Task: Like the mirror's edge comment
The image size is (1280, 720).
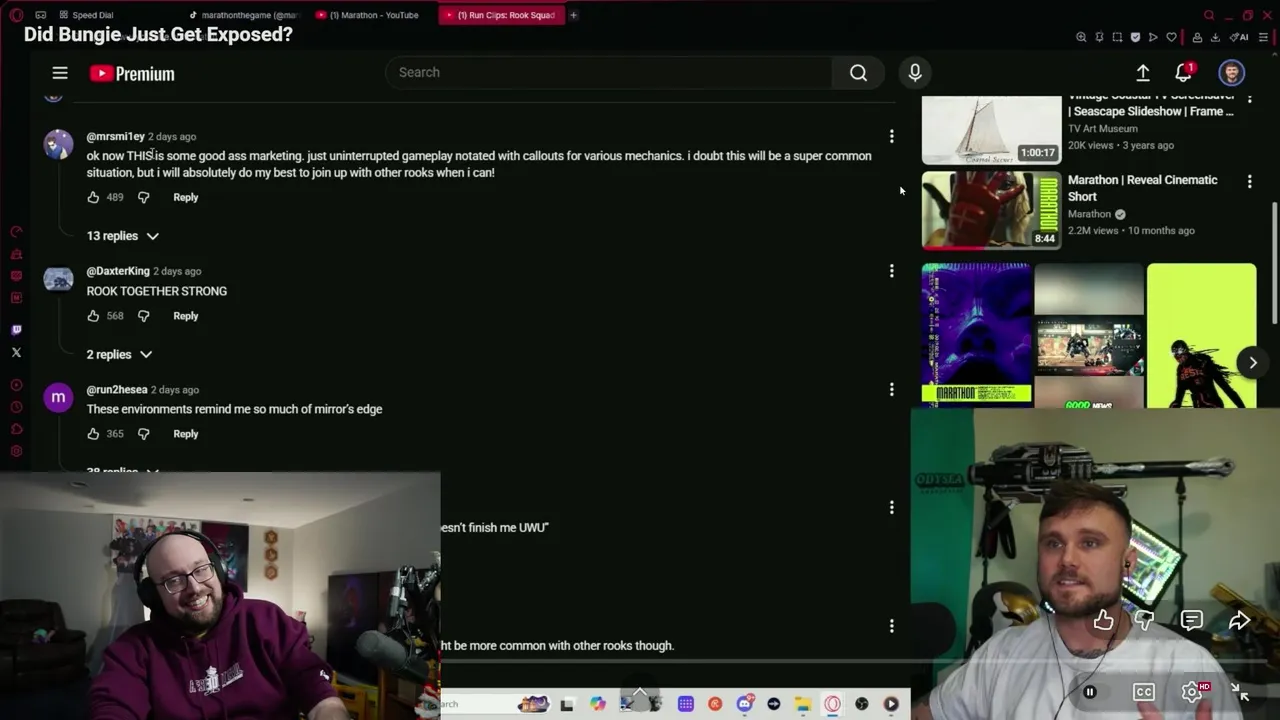Action: 93,434
